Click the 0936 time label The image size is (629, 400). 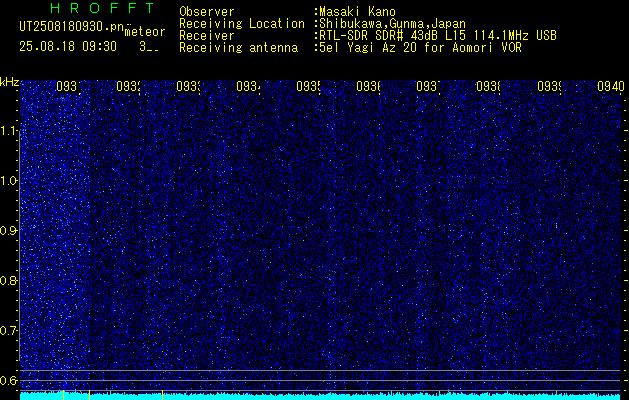(368, 86)
